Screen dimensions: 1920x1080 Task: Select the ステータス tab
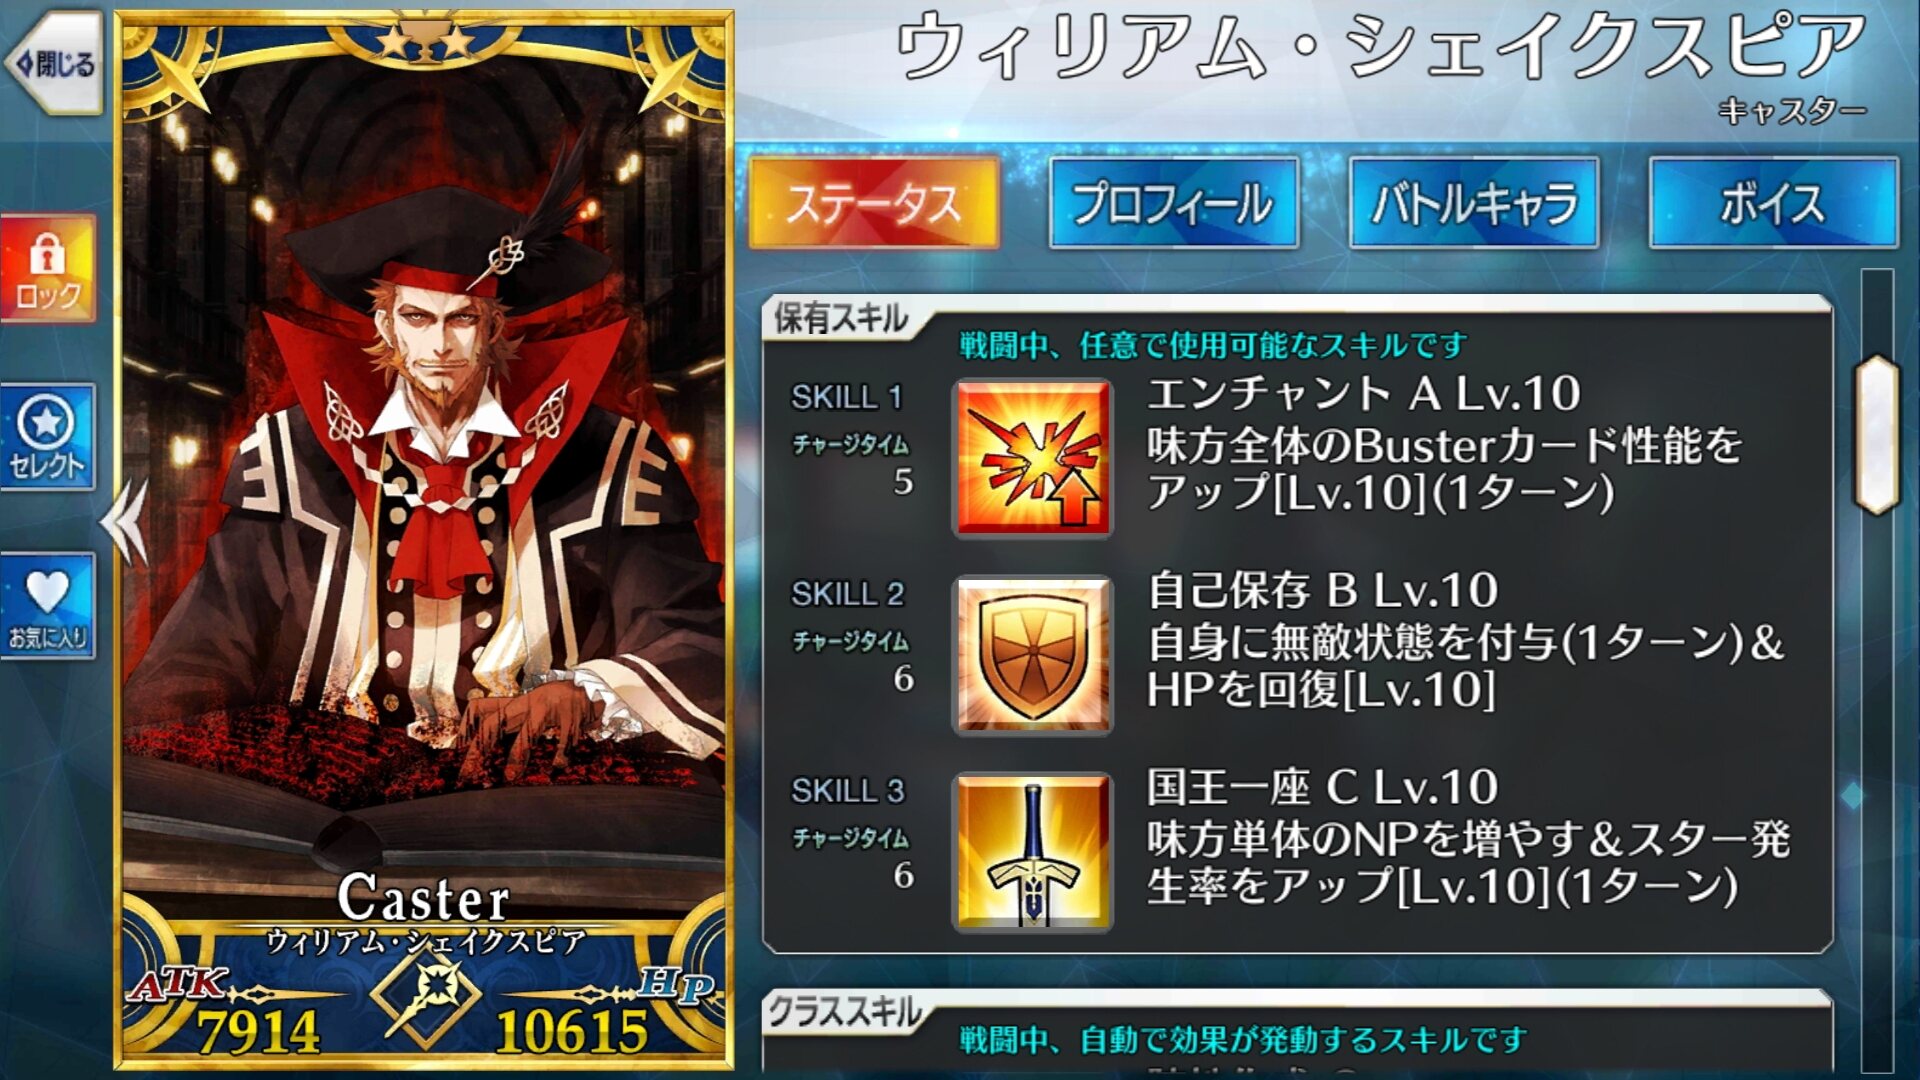[x=874, y=203]
